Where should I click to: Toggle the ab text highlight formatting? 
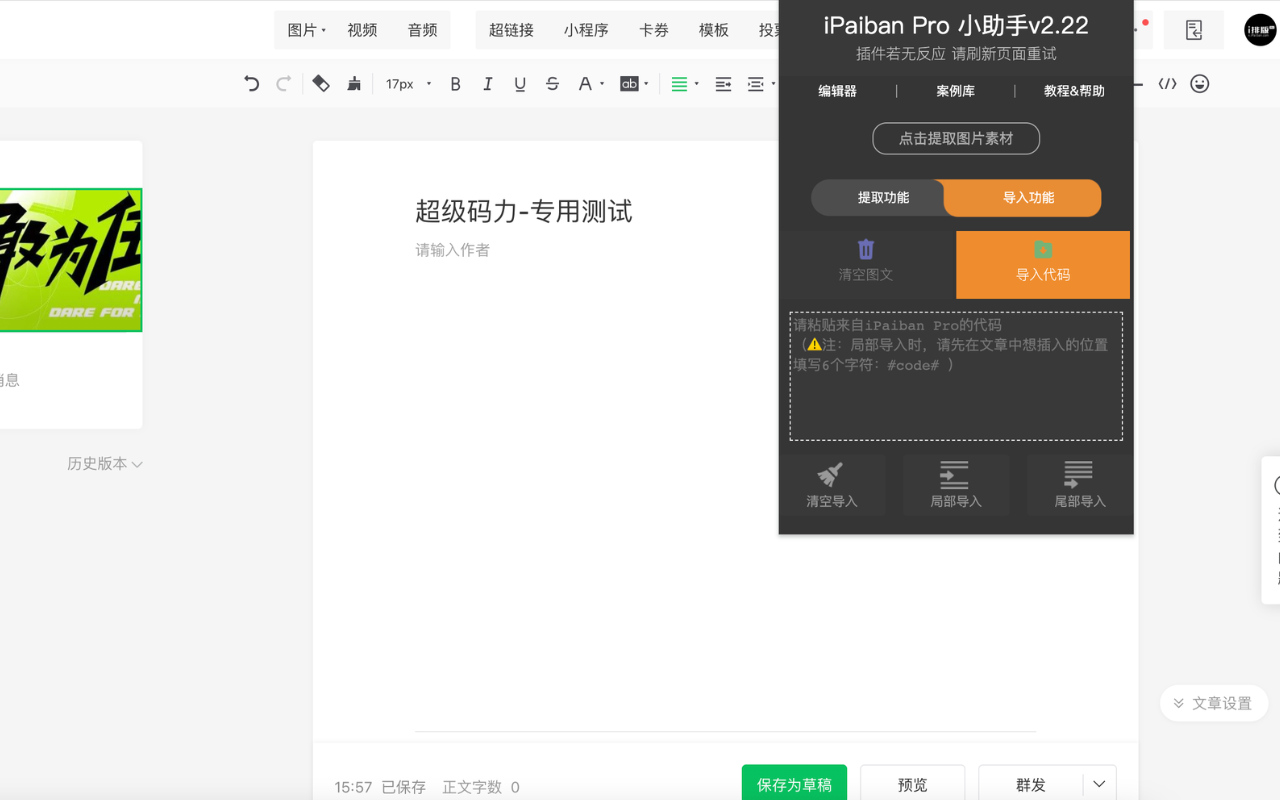(629, 84)
